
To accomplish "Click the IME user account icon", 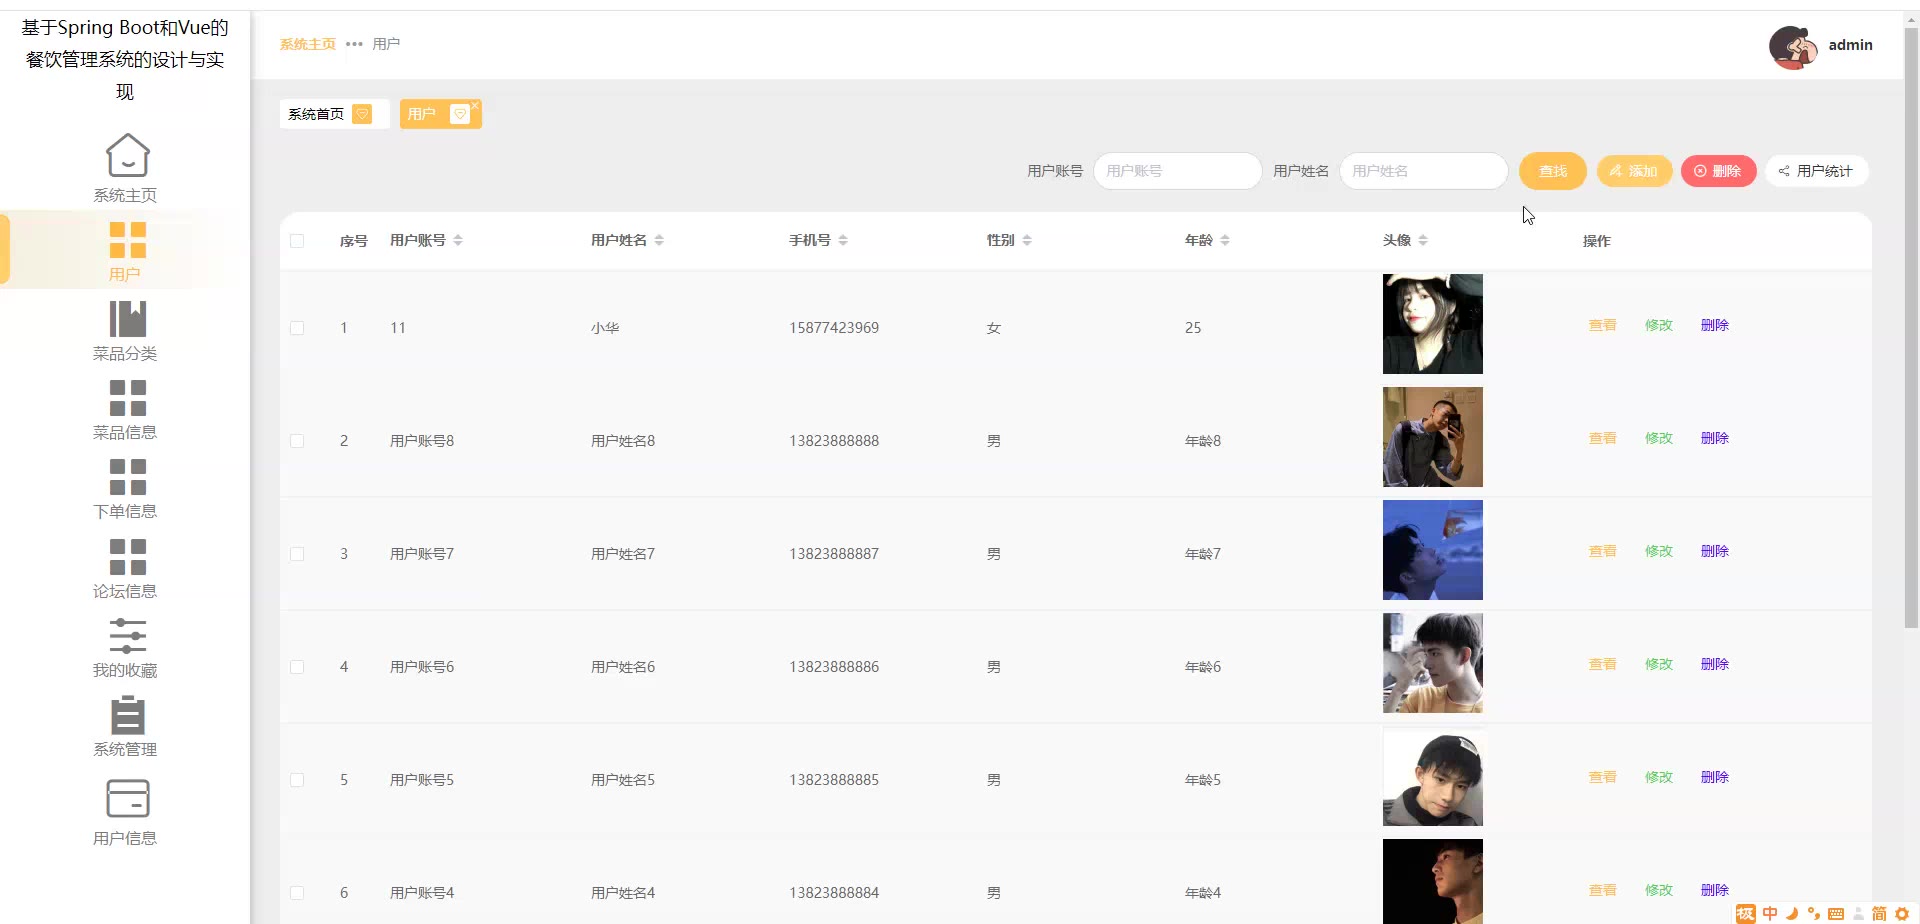I will (x=1858, y=913).
